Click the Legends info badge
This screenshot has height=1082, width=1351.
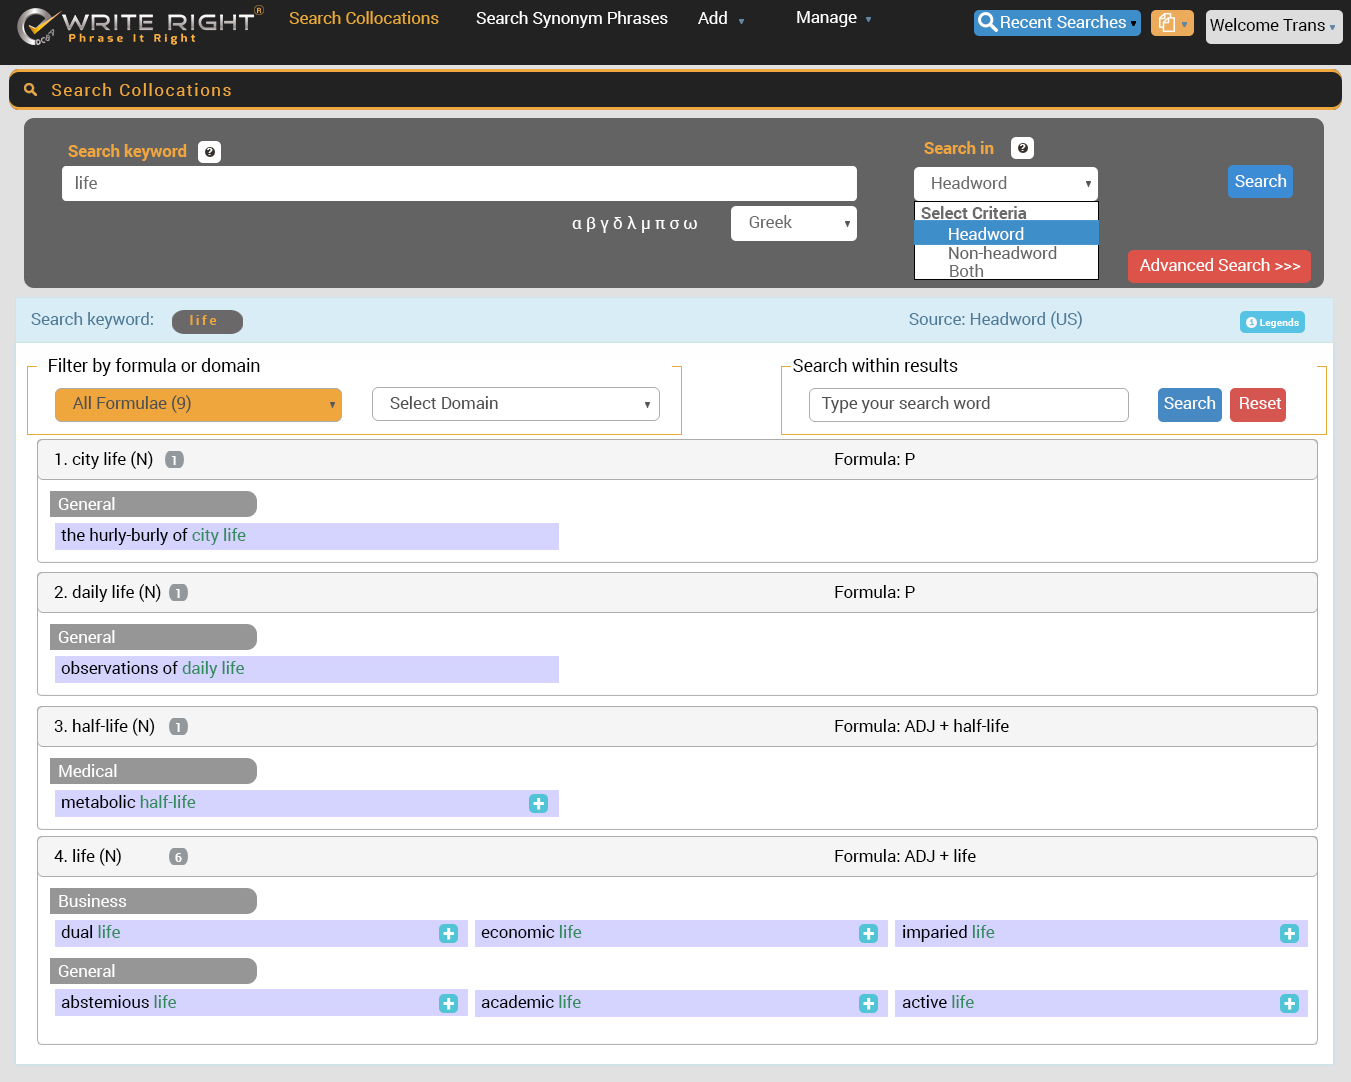pyautogui.click(x=1272, y=322)
